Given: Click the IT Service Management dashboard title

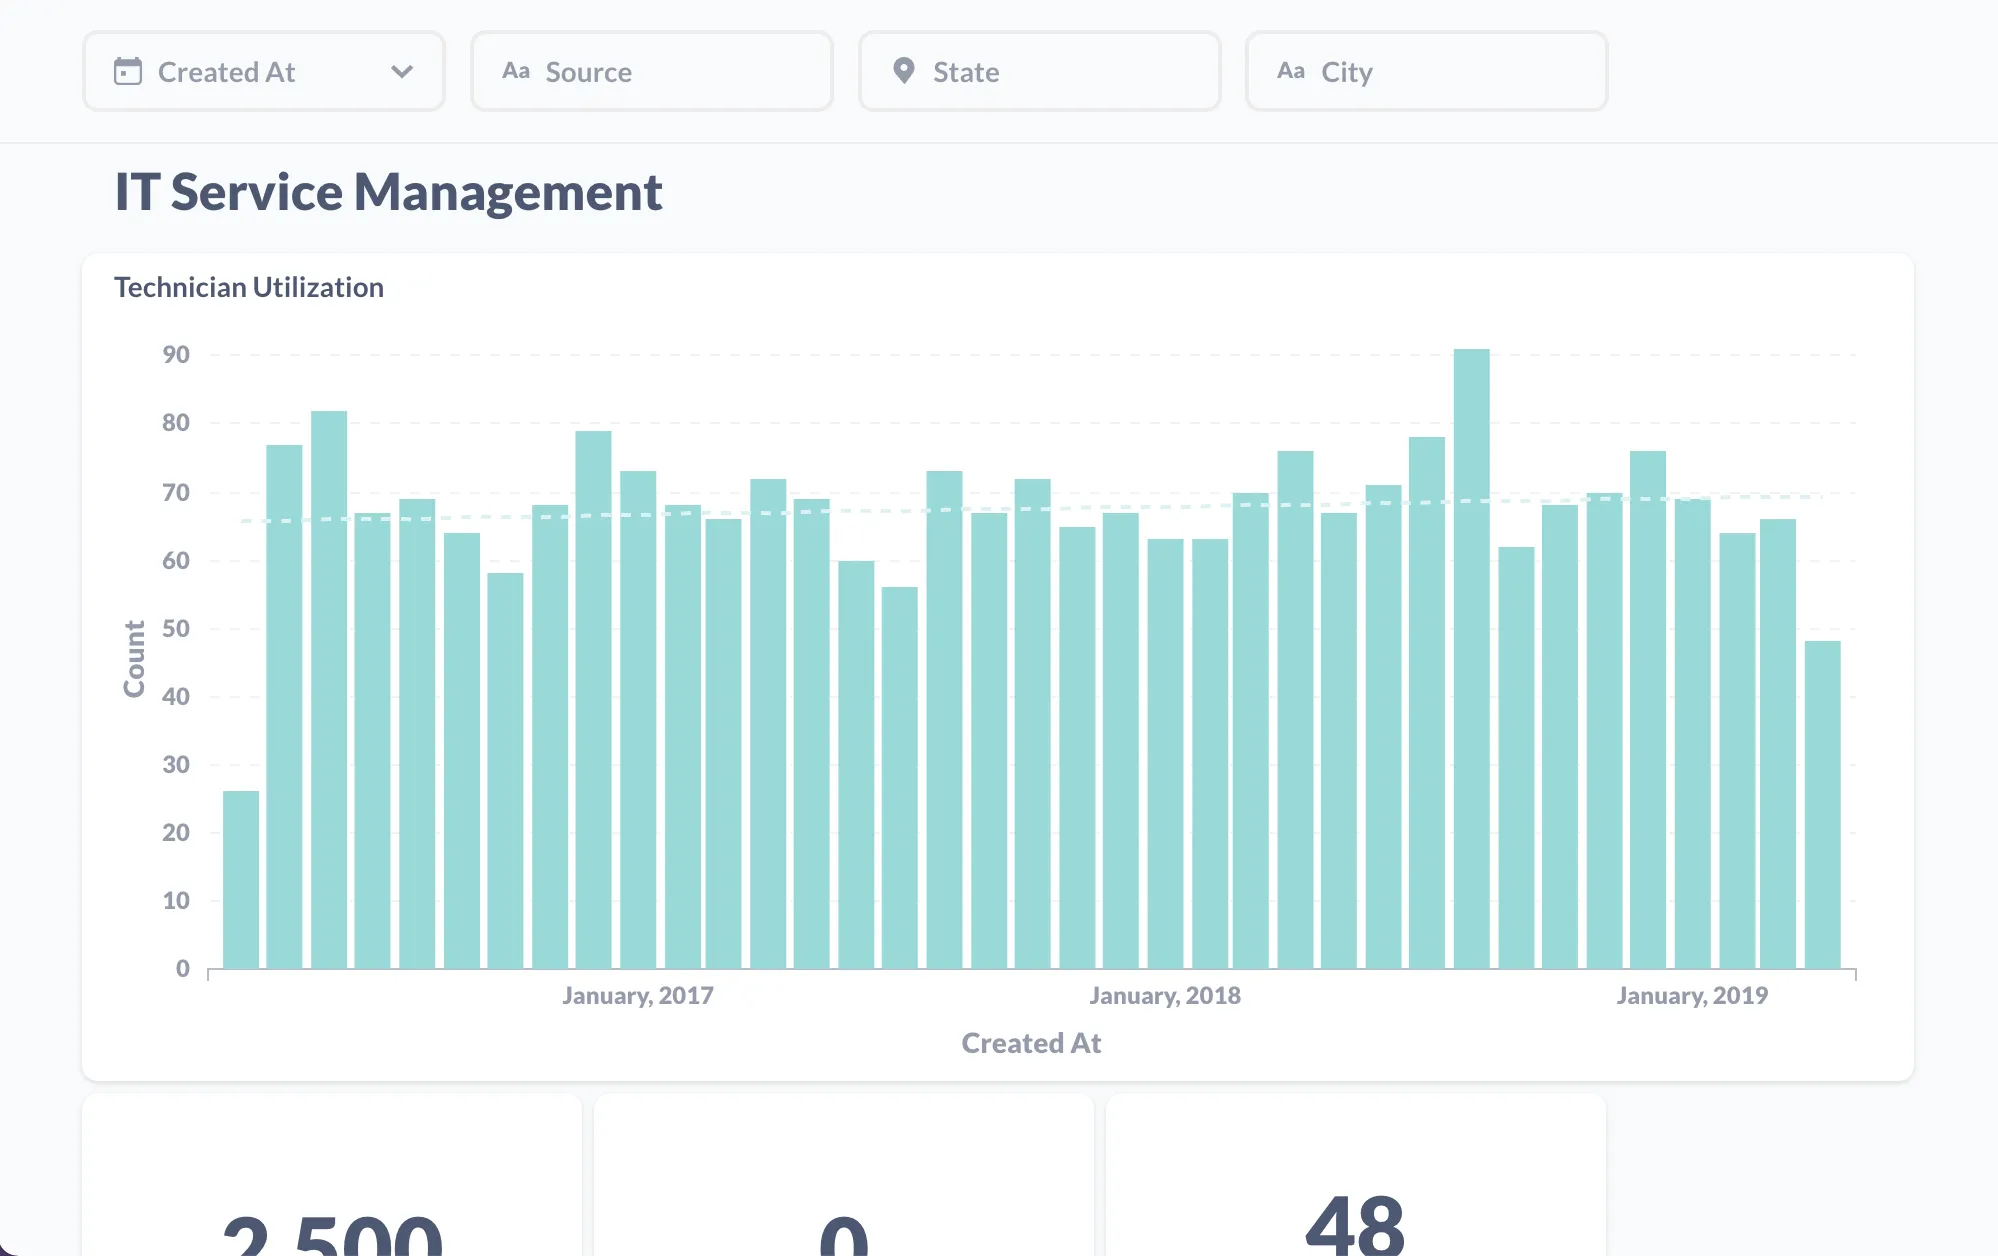Looking at the screenshot, I should click(x=388, y=192).
